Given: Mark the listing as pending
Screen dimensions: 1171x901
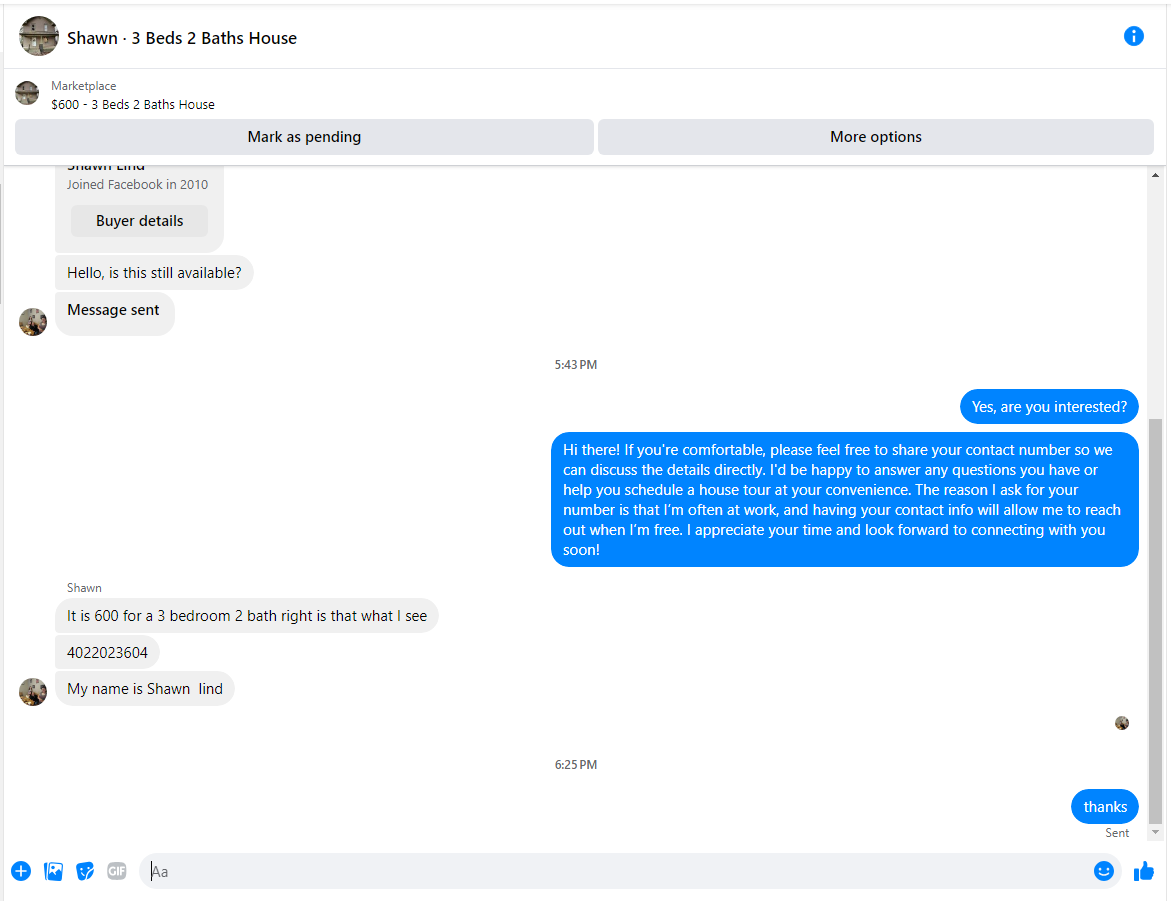Looking at the screenshot, I should click(x=304, y=137).
